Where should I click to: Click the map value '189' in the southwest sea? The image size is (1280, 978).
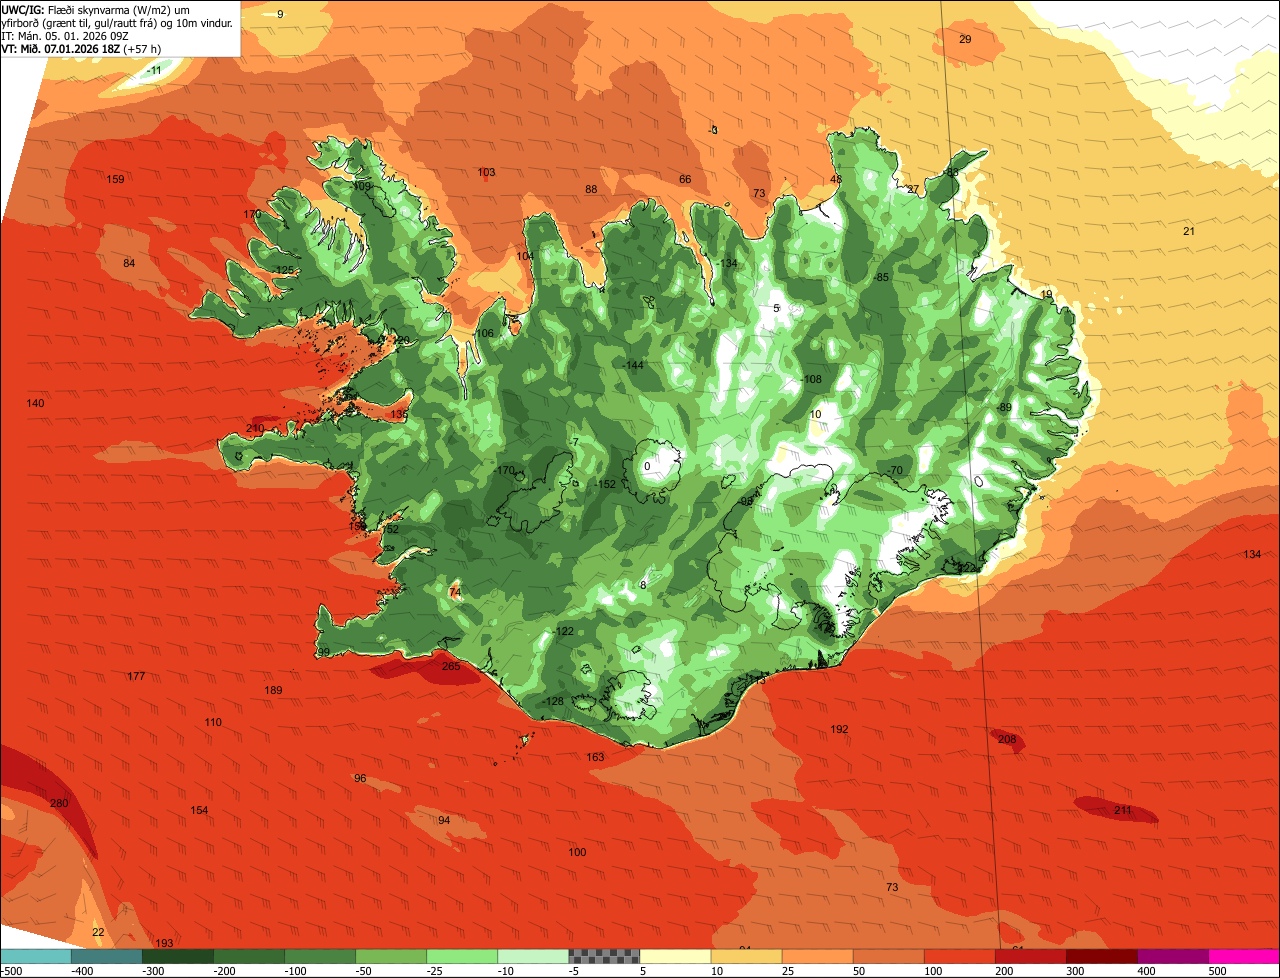click(273, 691)
